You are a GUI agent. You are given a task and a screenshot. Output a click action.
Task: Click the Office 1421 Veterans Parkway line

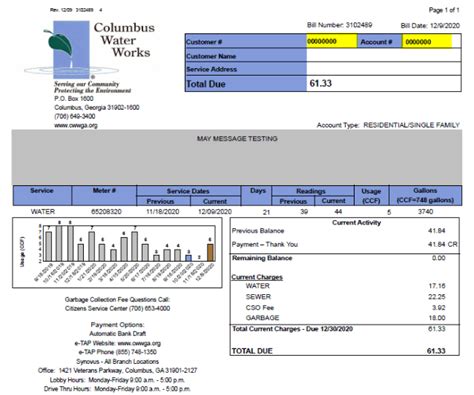[x=117, y=371]
